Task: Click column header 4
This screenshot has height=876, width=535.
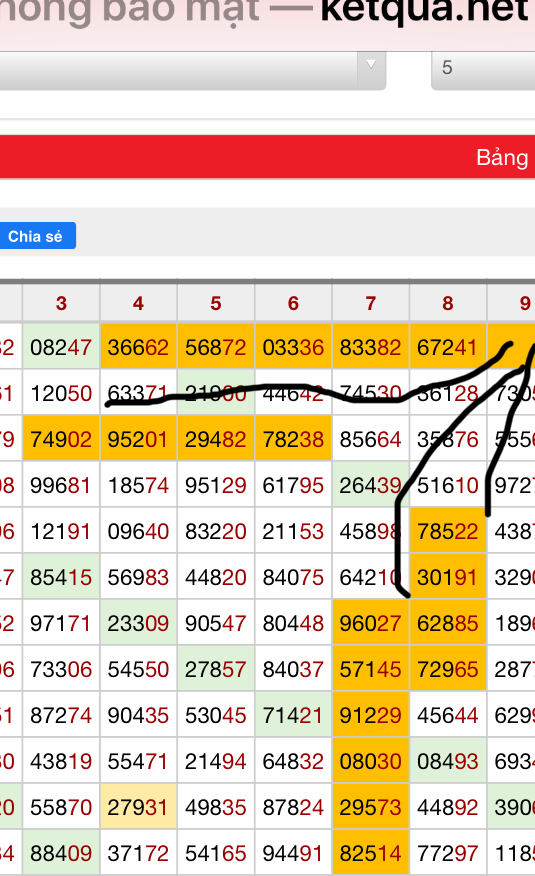Action: pyautogui.click(x=138, y=303)
